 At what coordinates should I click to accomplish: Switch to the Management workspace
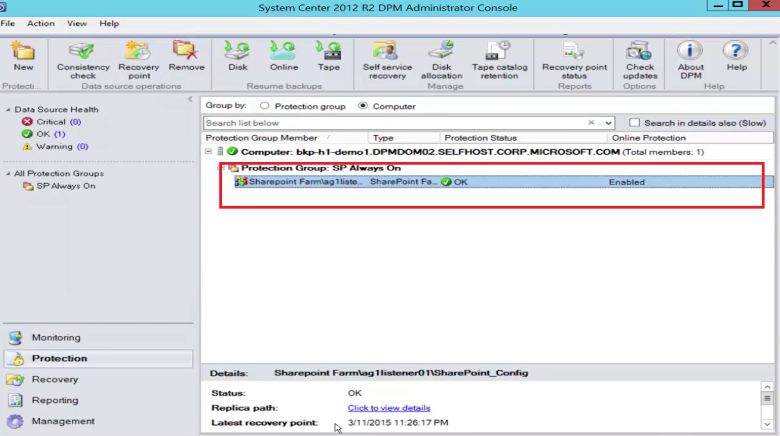[98, 421]
